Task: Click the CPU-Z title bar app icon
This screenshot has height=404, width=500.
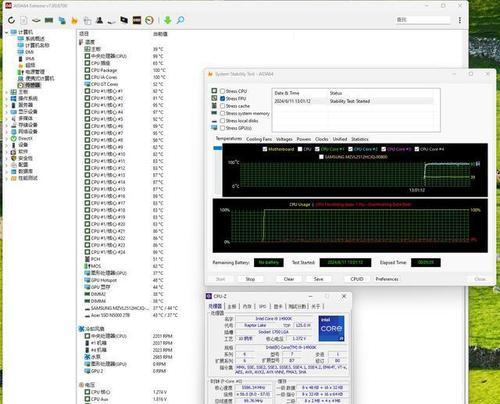Action: click(209, 296)
